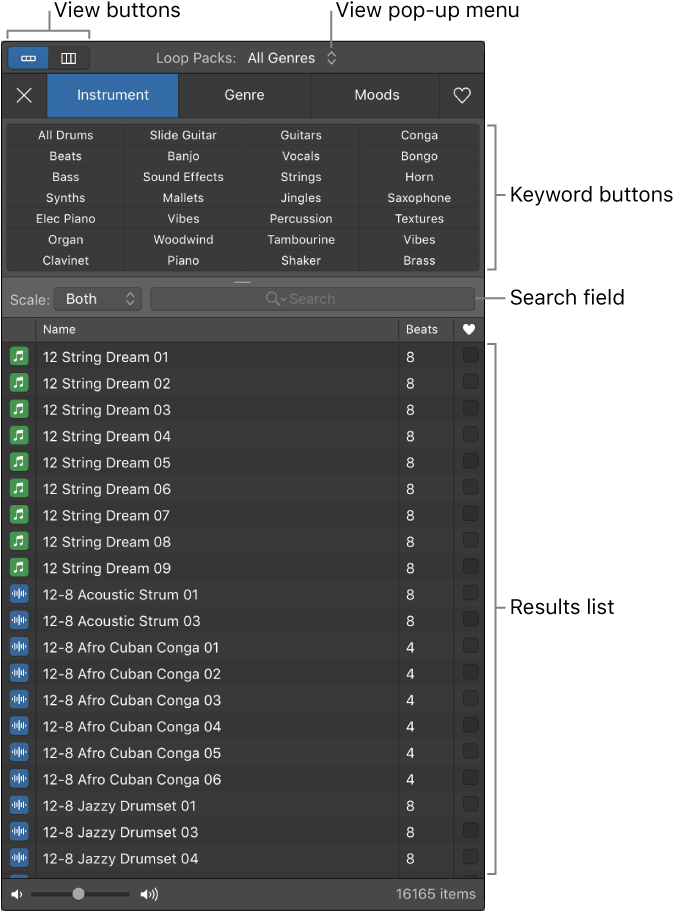Click blue audio icon for Afro Cuban Conga 03
673x911 pixels.
coord(19,700)
